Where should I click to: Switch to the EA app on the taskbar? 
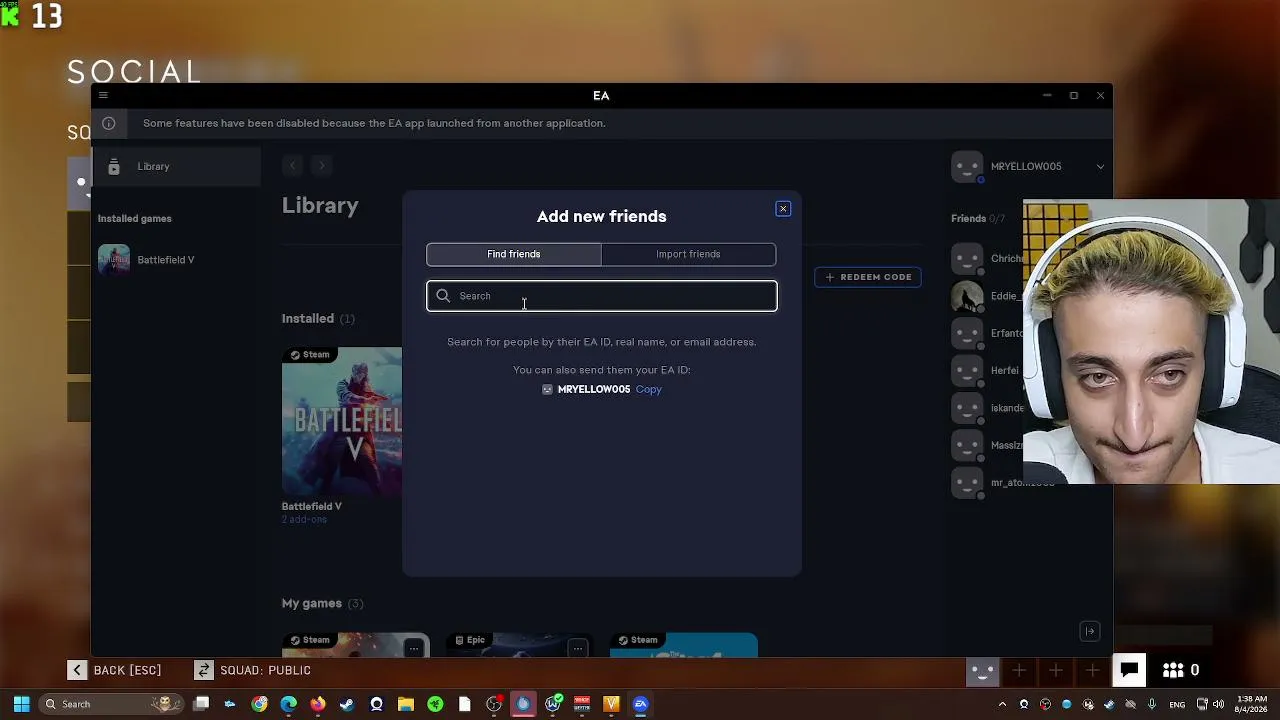coord(641,704)
